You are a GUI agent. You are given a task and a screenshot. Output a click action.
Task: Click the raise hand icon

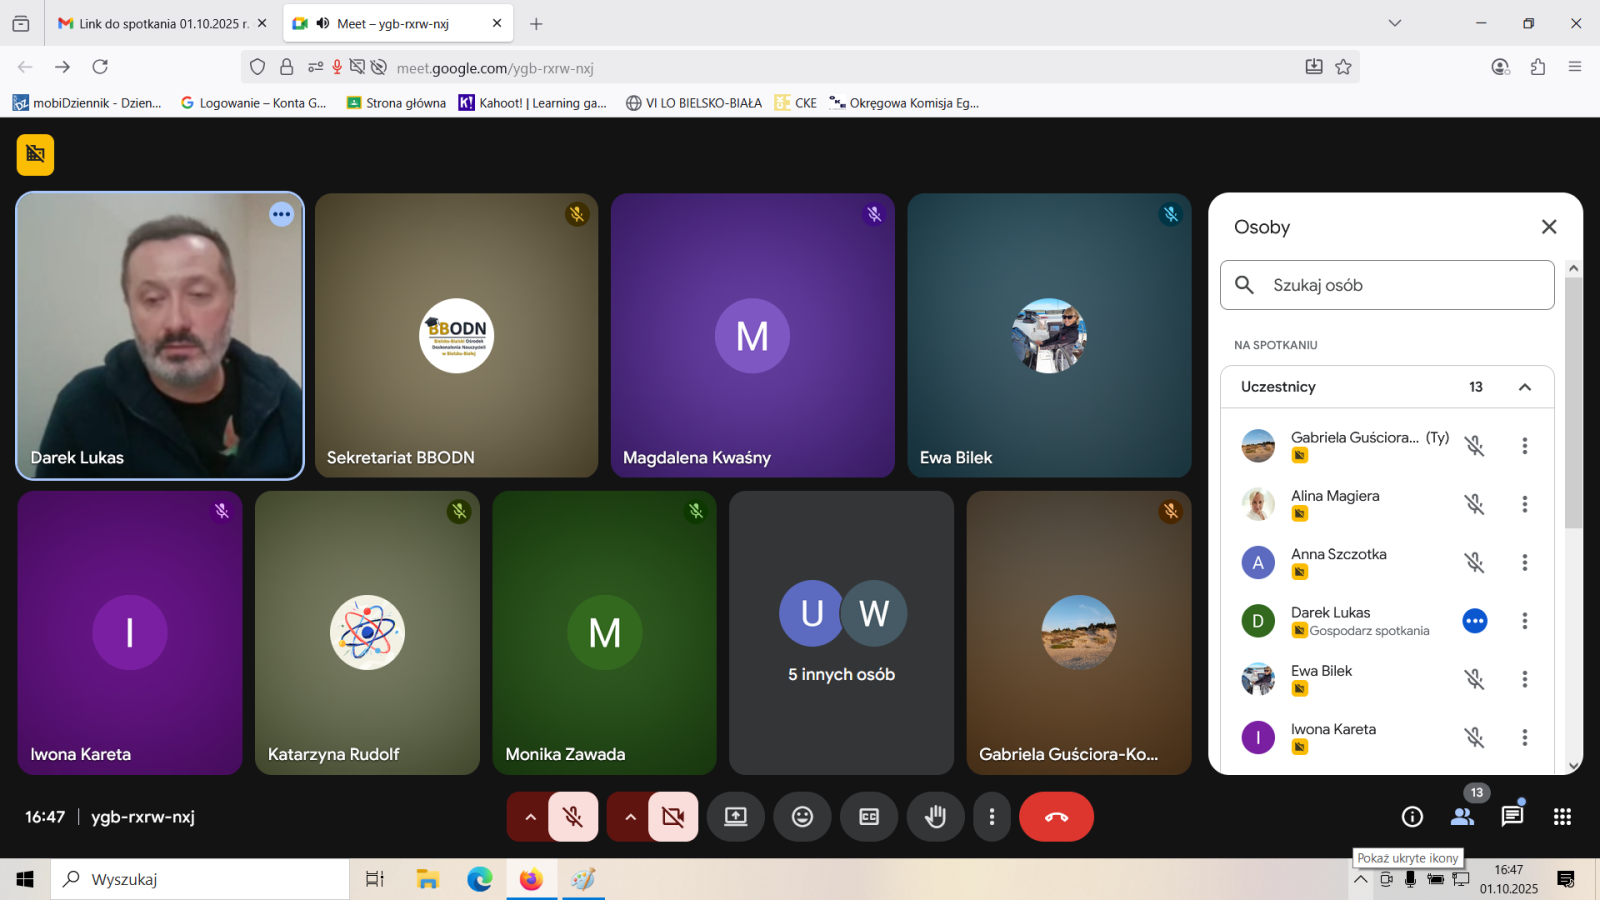[935, 817]
